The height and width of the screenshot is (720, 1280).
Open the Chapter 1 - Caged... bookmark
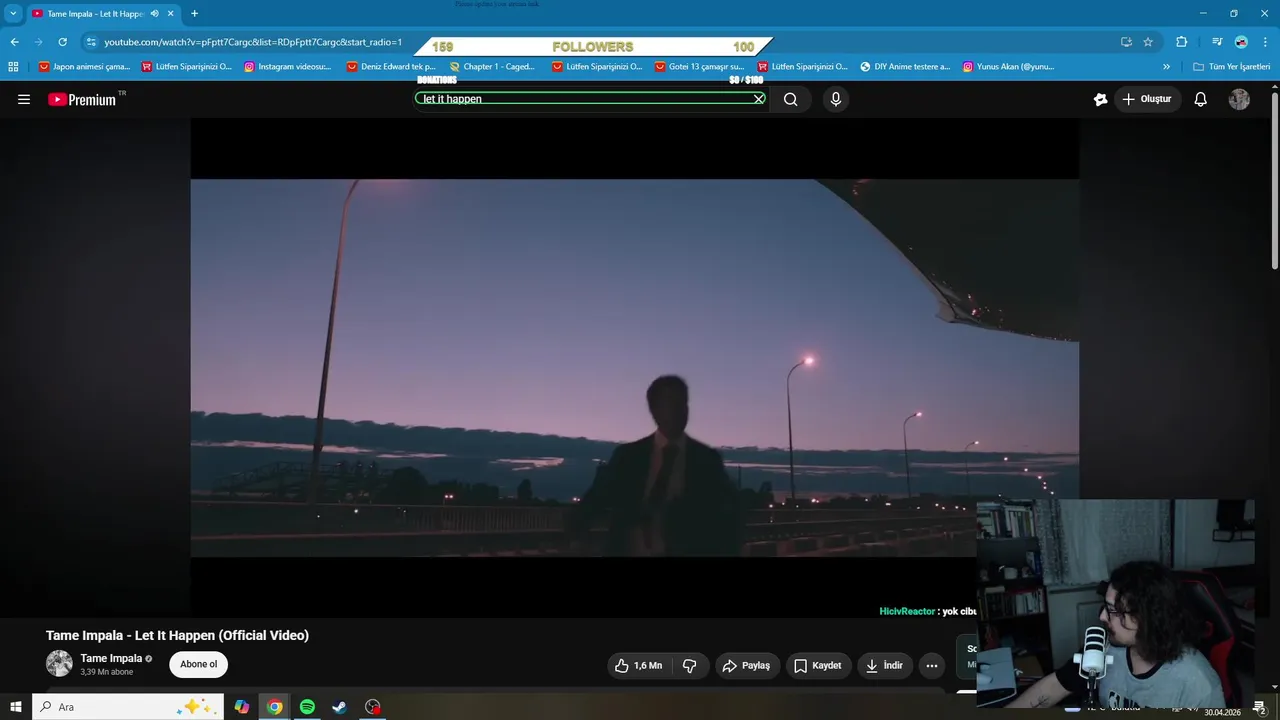(491, 67)
